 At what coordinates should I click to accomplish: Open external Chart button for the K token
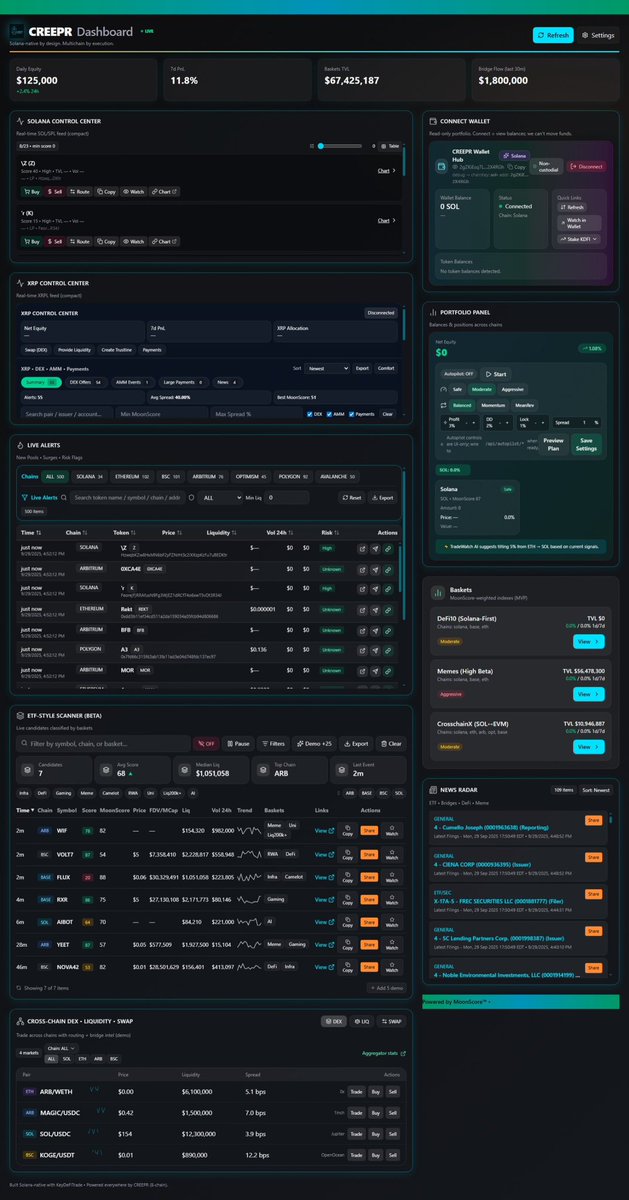point(163,241)
